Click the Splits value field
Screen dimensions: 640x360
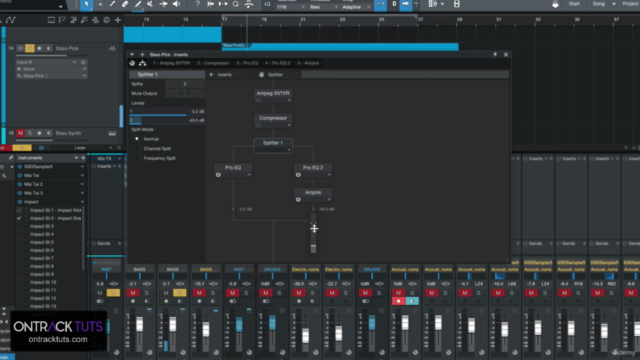coord(184,84)
